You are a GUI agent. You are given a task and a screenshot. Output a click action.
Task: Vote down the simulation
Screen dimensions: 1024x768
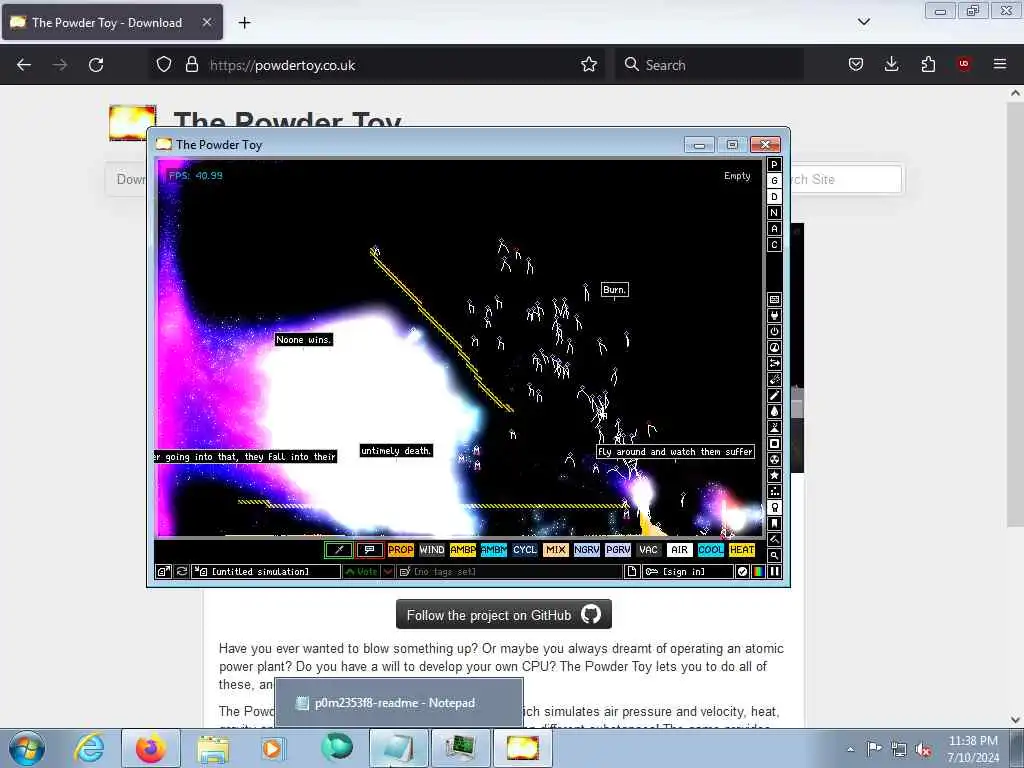[388, 571]
